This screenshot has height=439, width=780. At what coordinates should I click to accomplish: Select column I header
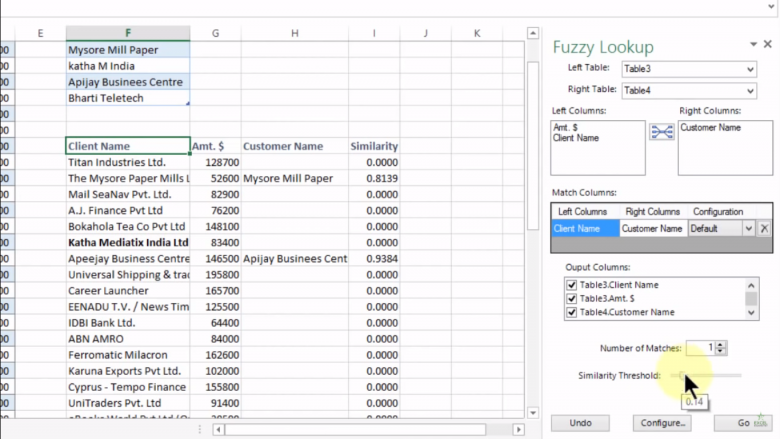[374, 33]
